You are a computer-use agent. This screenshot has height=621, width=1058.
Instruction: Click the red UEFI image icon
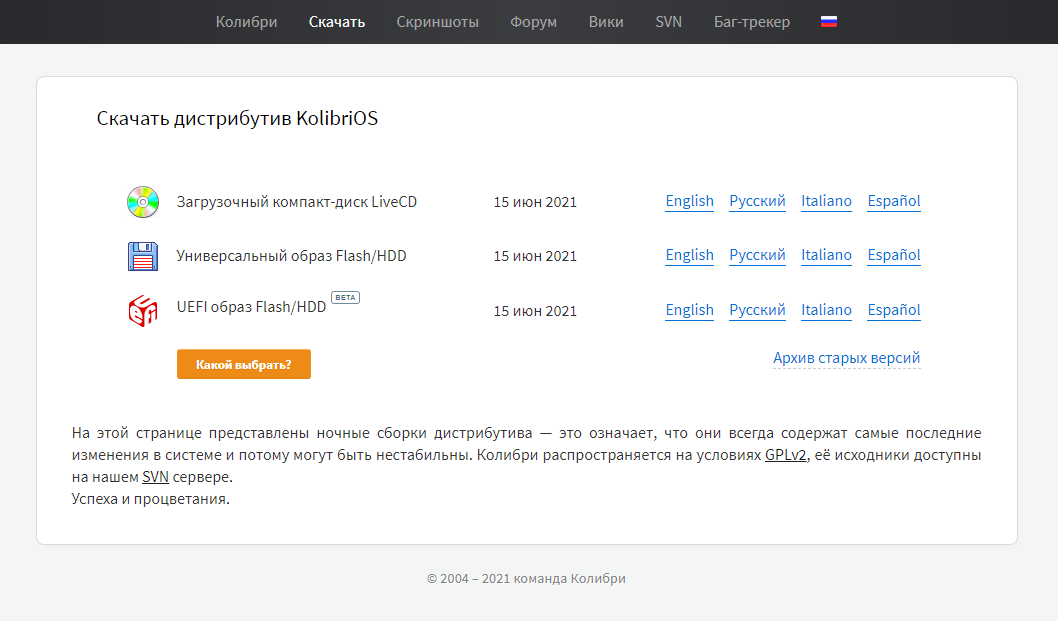[143, 310]
